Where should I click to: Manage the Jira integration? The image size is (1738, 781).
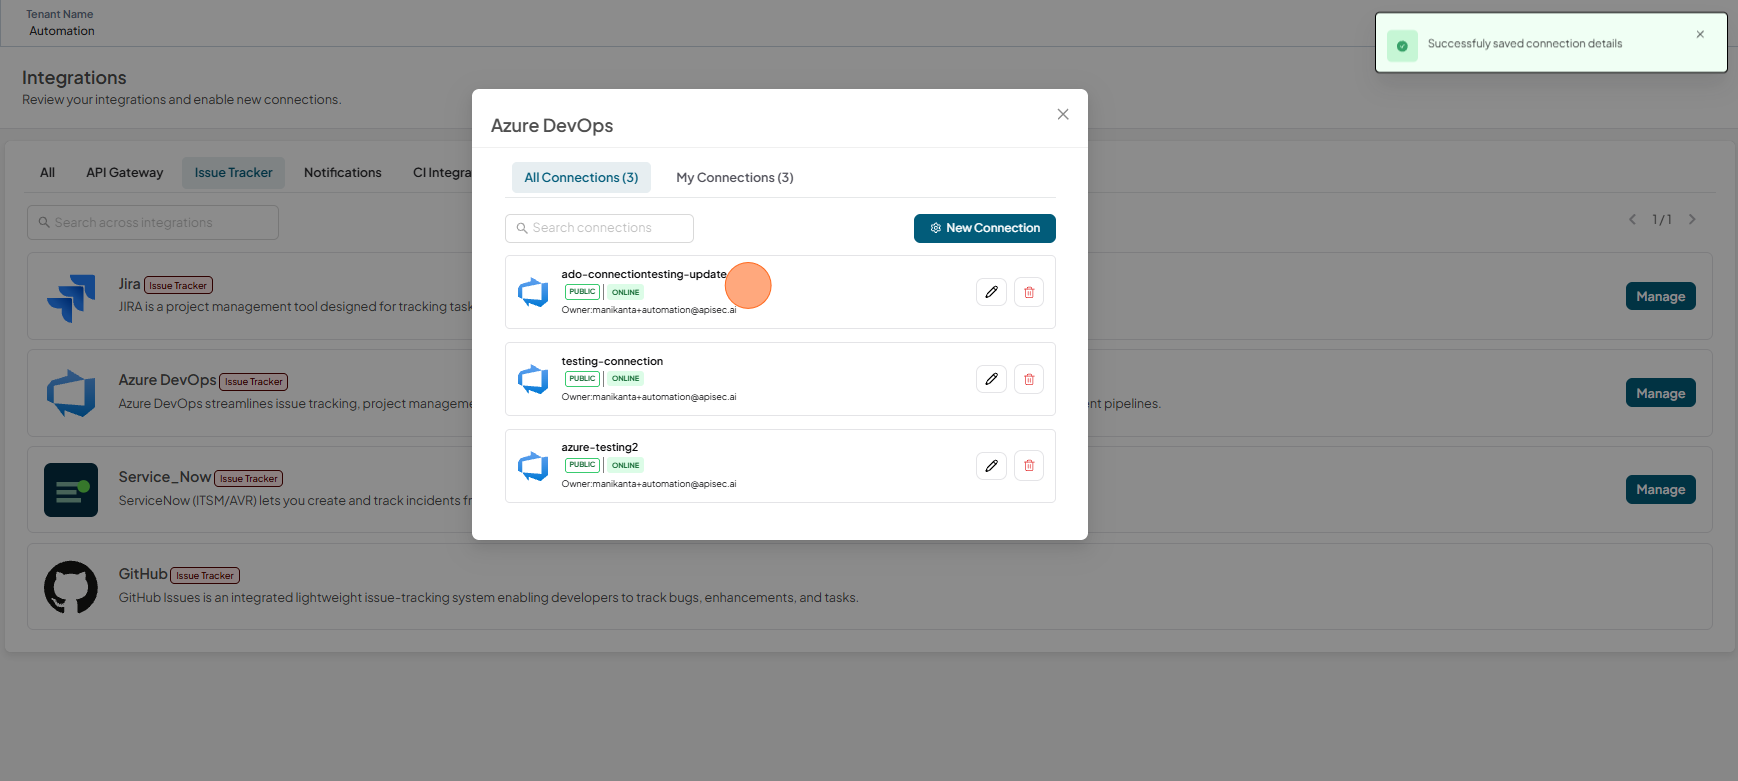[1661, 296]
